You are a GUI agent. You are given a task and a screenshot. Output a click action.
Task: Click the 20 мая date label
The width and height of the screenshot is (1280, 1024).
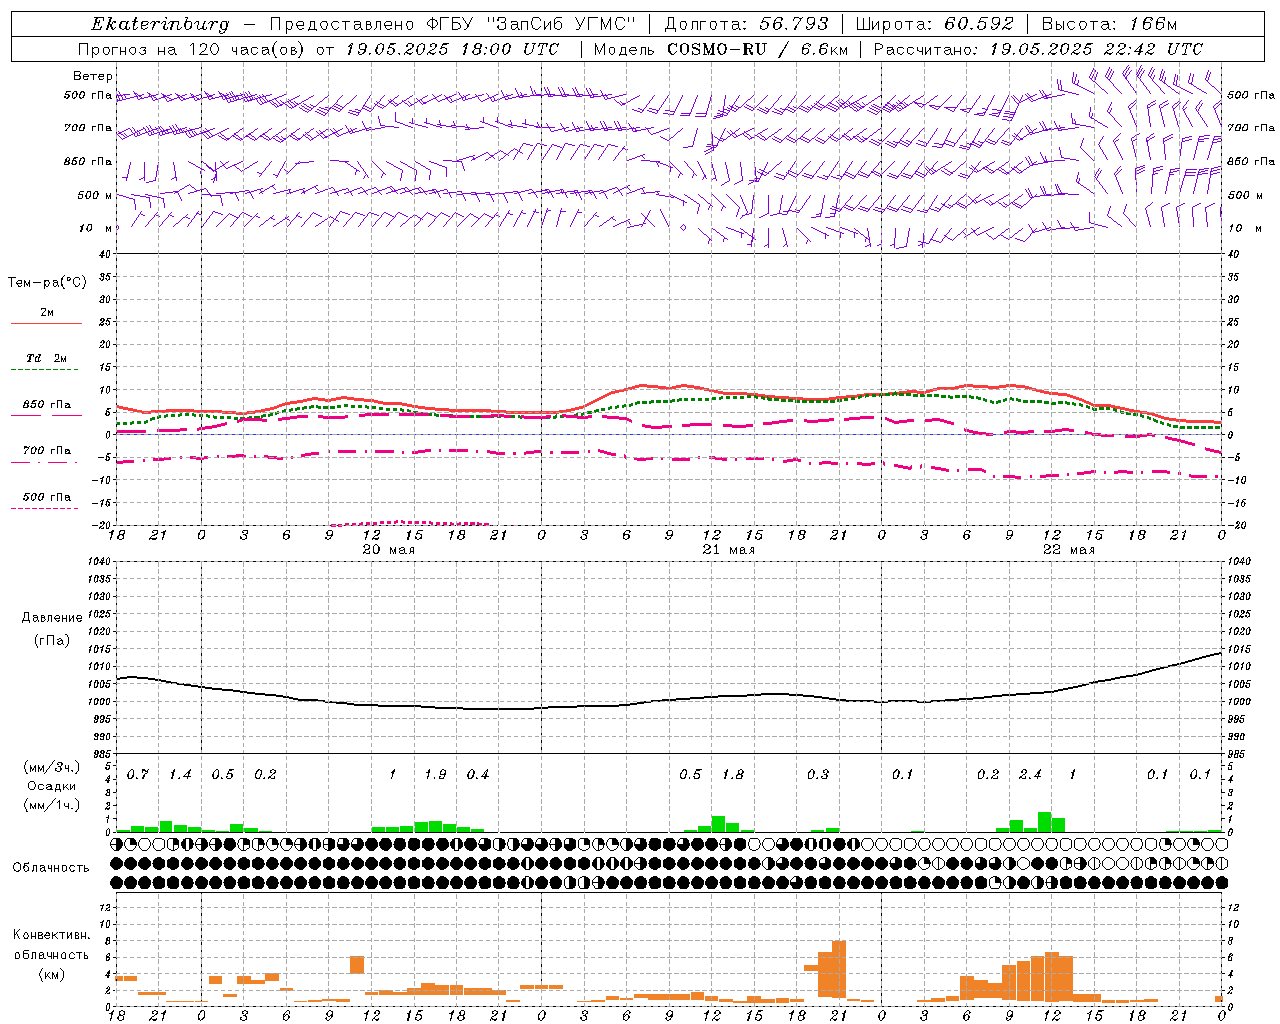[388, 550]
